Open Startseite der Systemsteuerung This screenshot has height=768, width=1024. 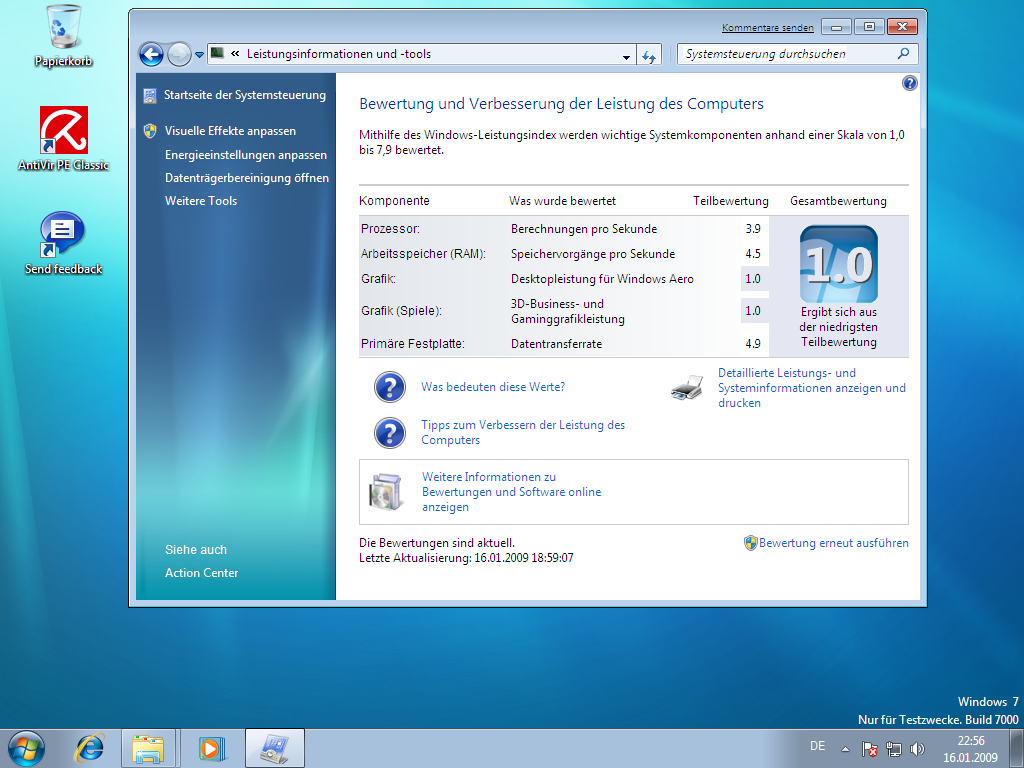(x=245, y=95)
